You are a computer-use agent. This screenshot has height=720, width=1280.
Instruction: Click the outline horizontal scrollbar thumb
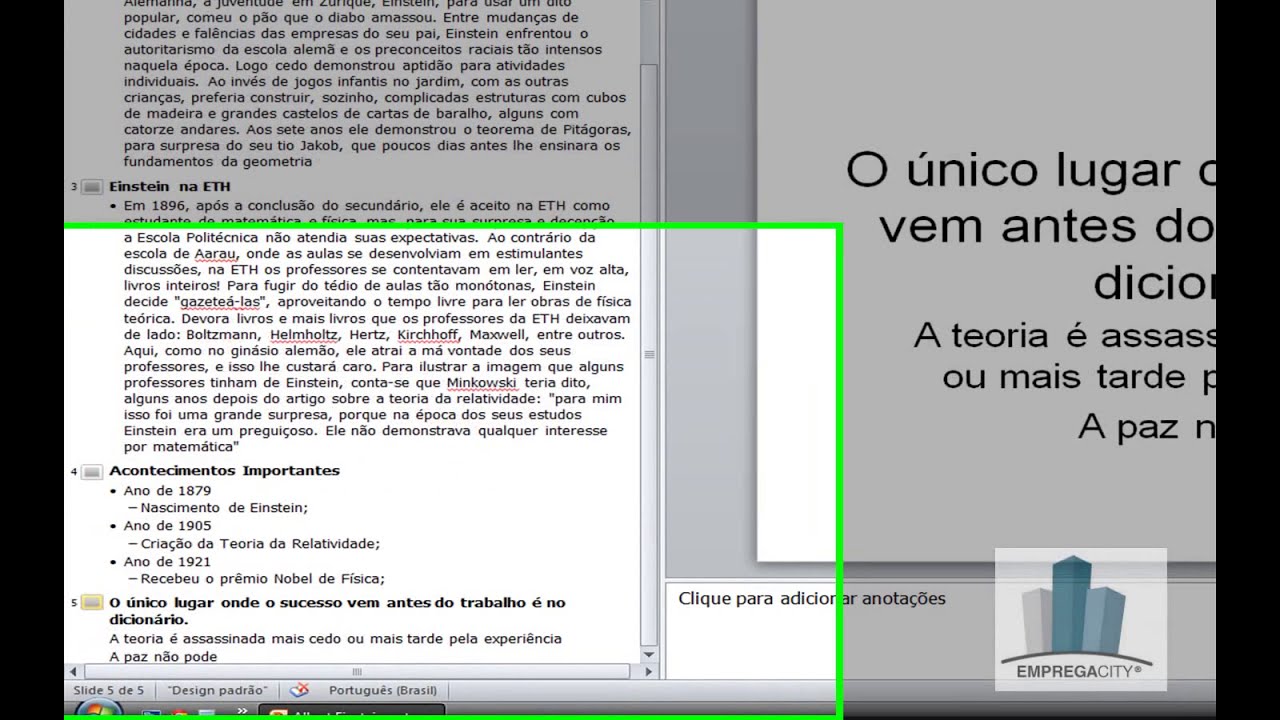click(356, 672)
